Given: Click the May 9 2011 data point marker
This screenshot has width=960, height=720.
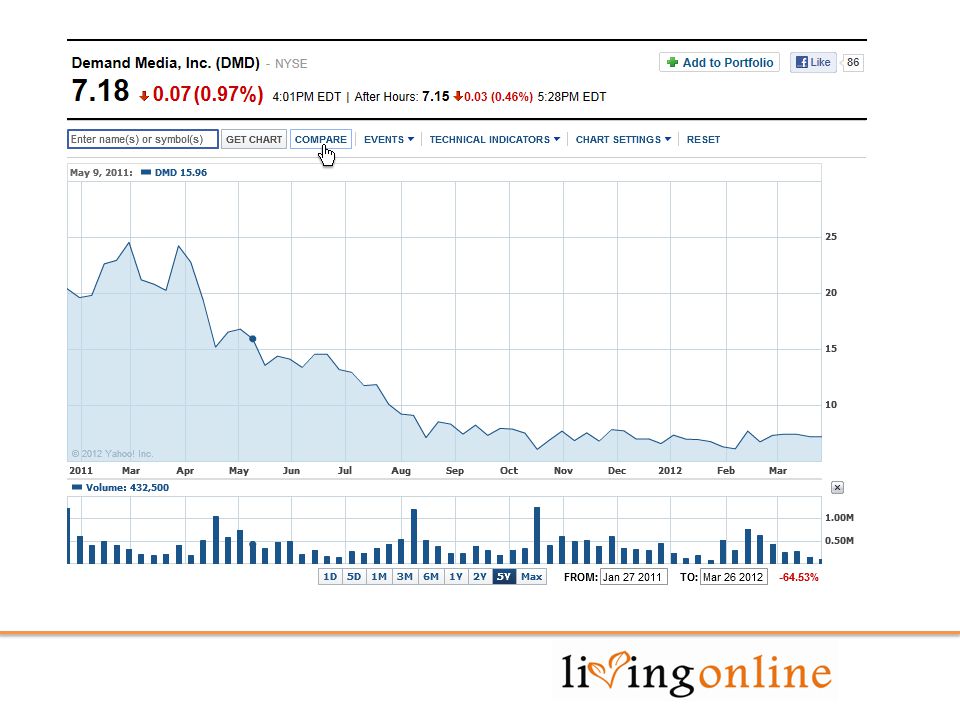Looking at the screenshot, I should 252,339.
